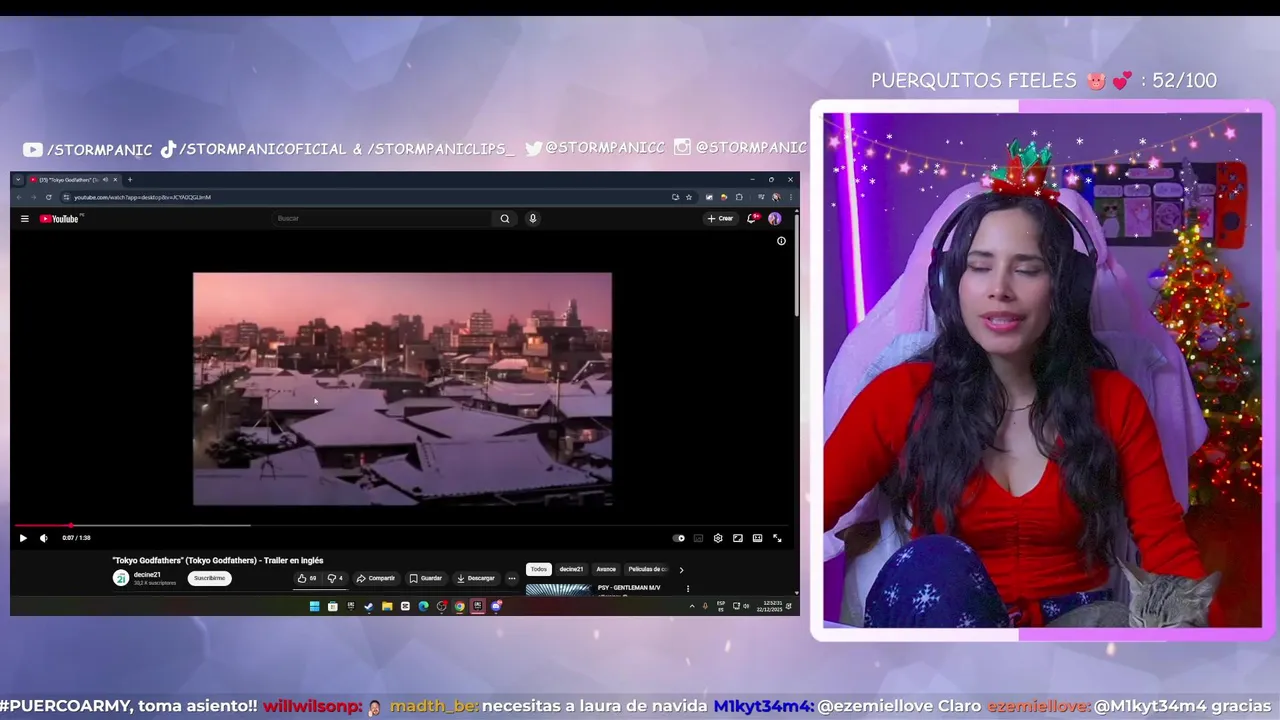Enter fullscreen on the video player
This screenshot has height=720, width=1280.
[x=777, y=538]
